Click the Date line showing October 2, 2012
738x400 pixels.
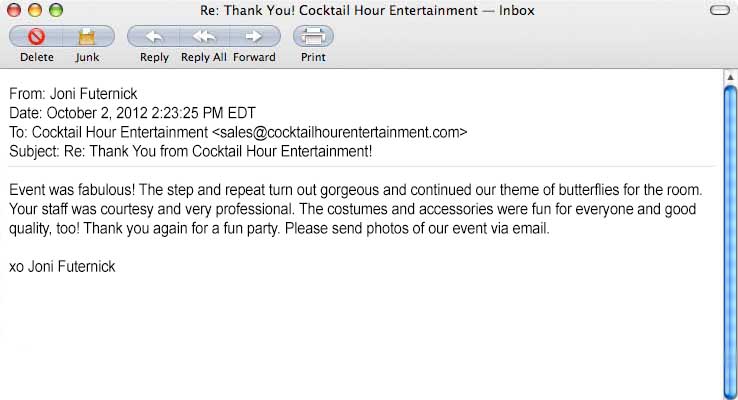(146, 113)
